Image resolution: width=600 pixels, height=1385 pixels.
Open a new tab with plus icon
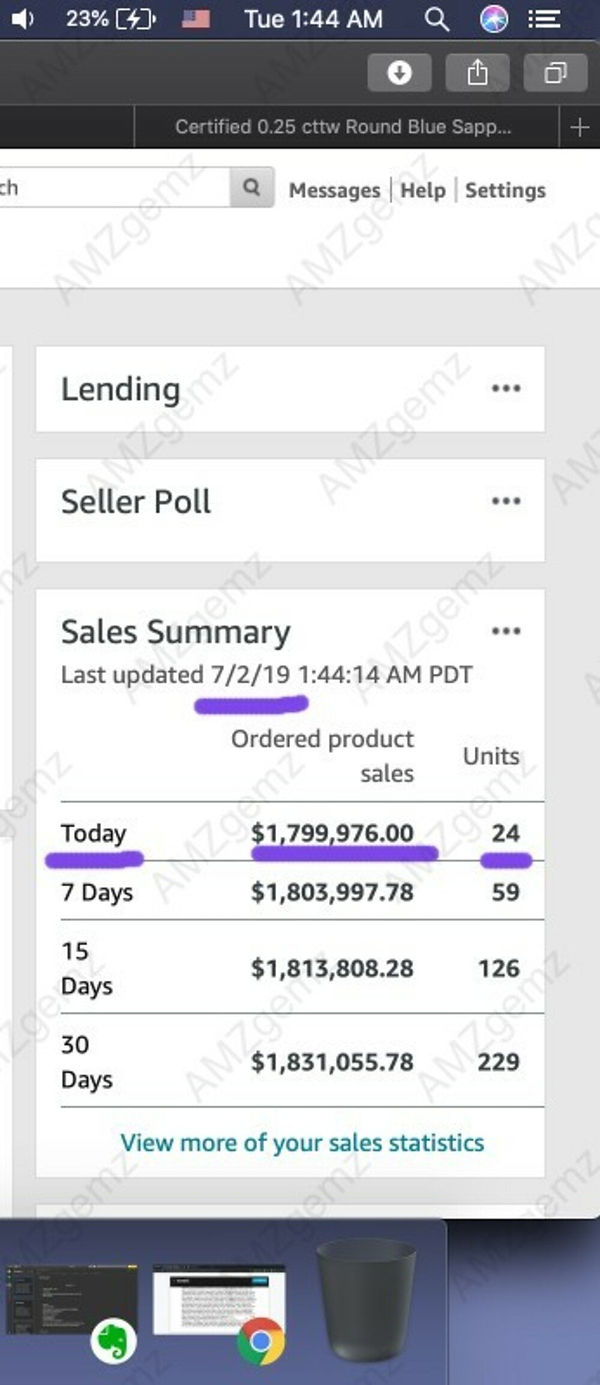pyautogui.click(x=579, y=127)
